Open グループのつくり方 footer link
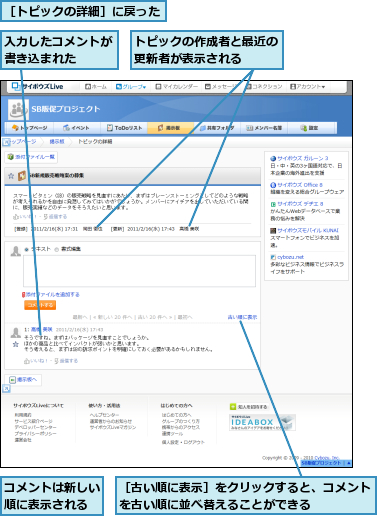This screenshot has height=516, width=377. [x=181, y=421]
